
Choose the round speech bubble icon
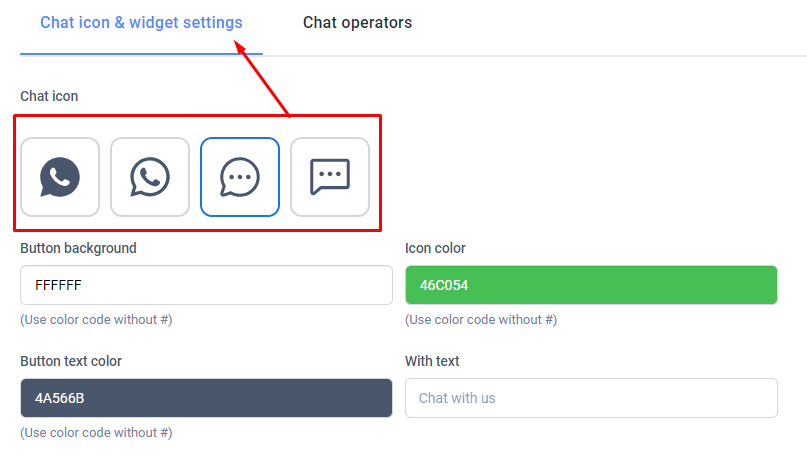pyautogui.click(x=240, y=177)
